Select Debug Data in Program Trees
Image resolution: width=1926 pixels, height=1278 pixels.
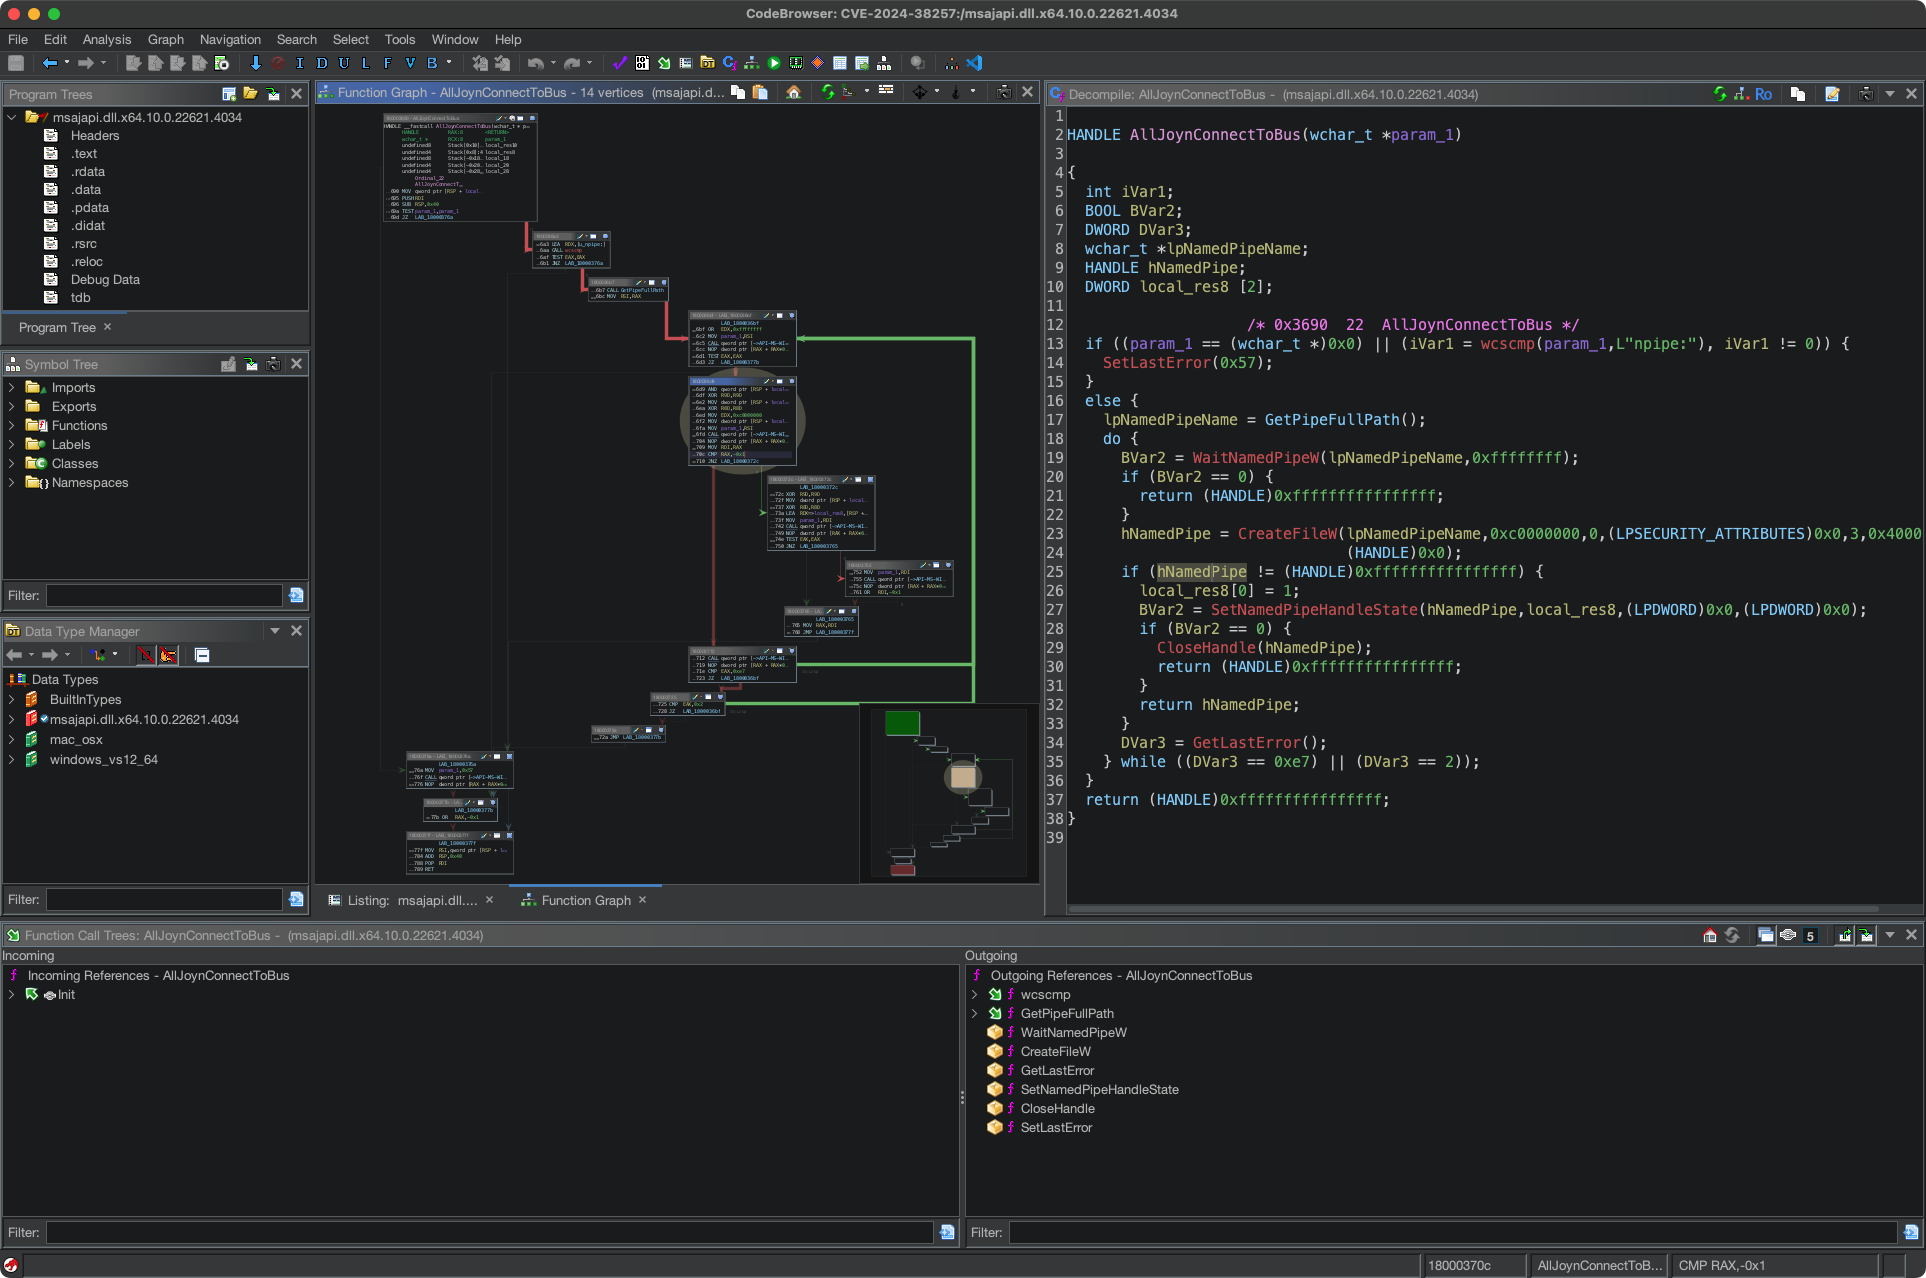pos(105,279)
